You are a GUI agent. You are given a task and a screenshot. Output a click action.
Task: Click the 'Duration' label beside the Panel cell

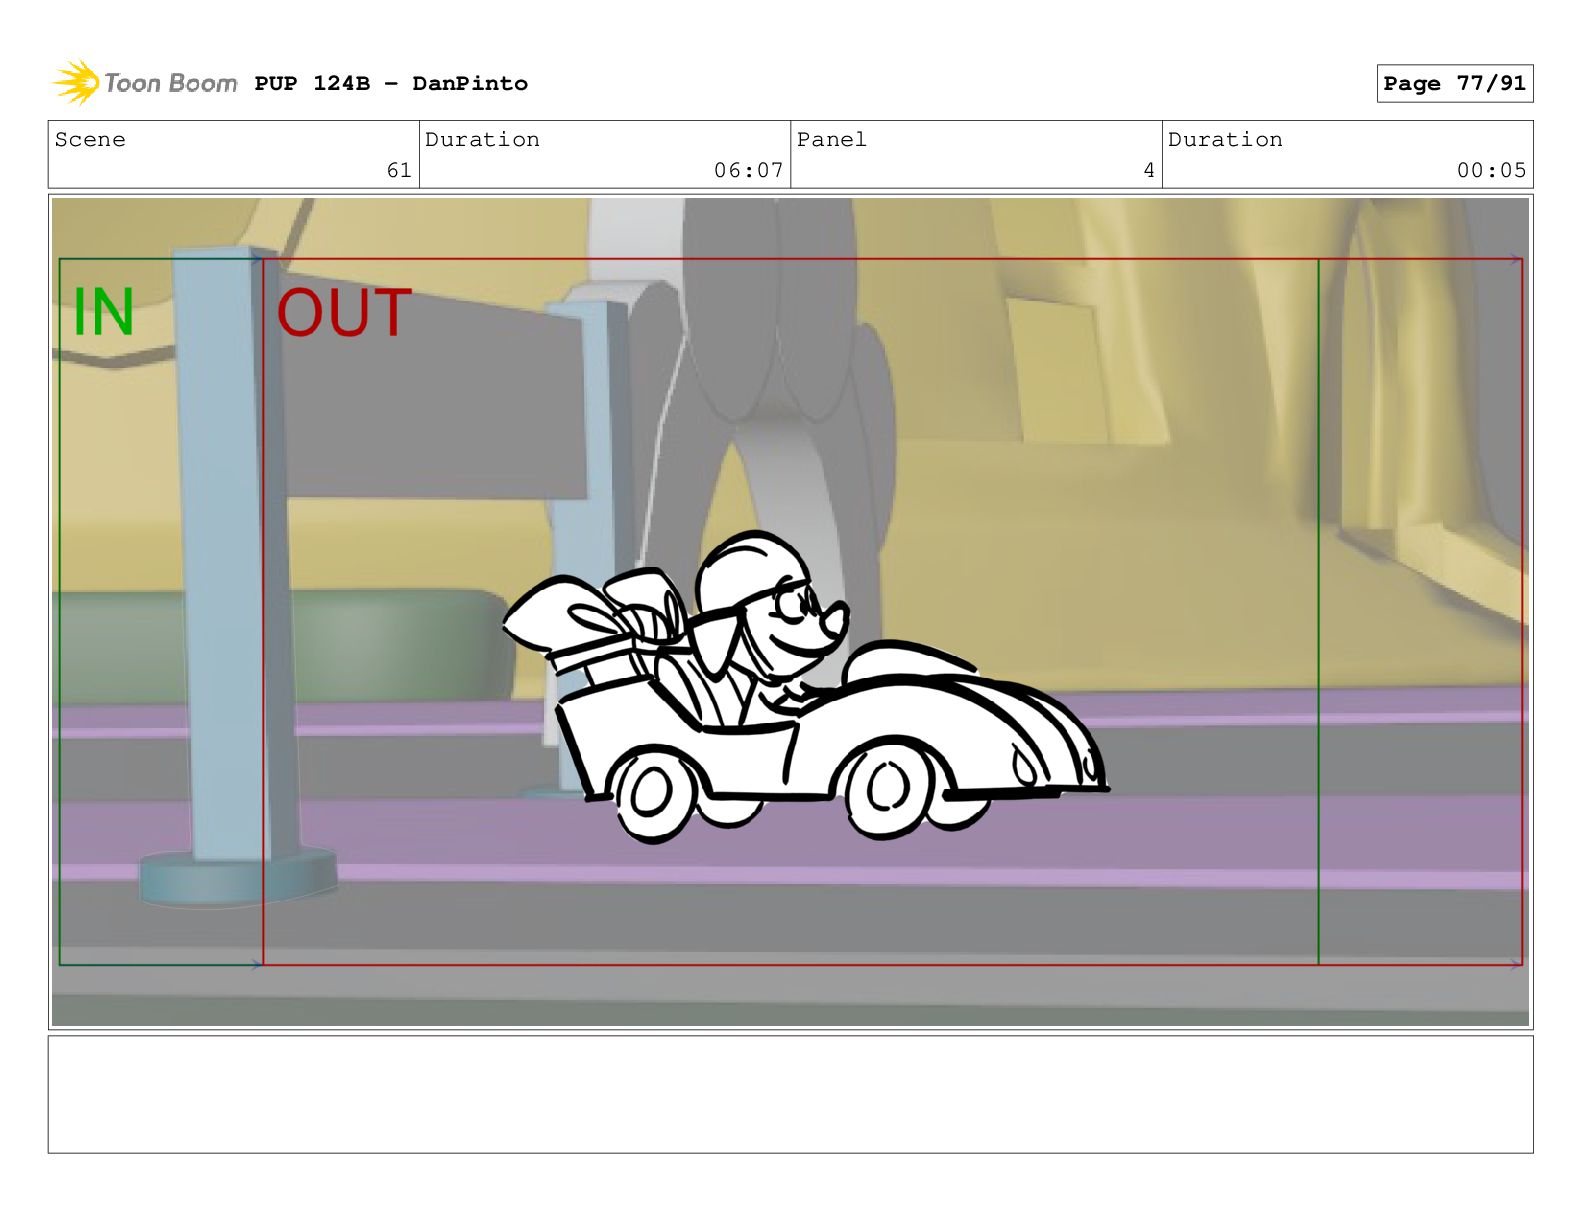point(1225,140)
